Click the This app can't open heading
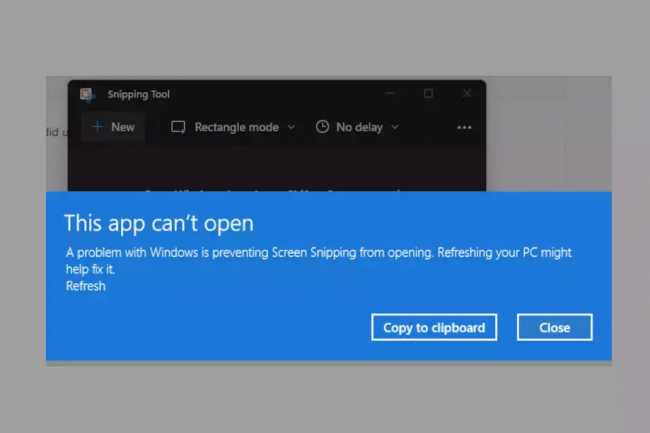This screenshot has height=433, width=650. 159,224
